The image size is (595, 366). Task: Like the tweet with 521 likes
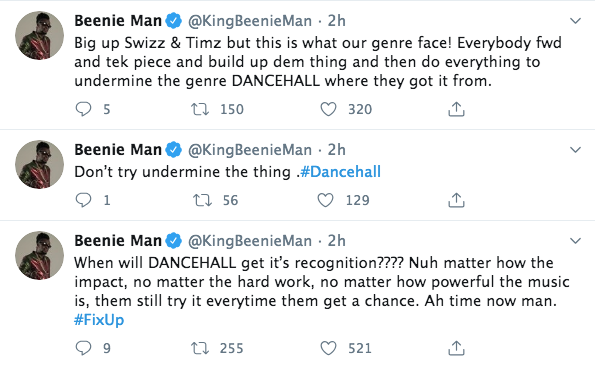(328, 348)
